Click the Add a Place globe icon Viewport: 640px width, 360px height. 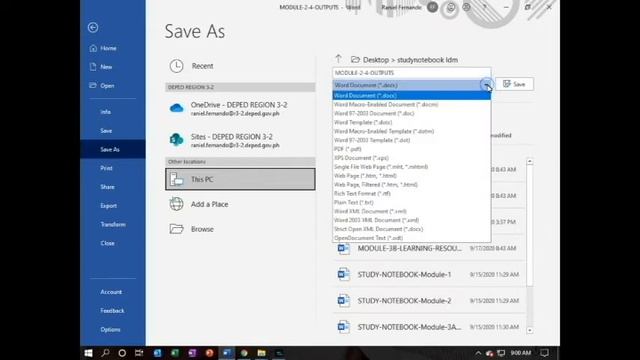click(176, 204)
